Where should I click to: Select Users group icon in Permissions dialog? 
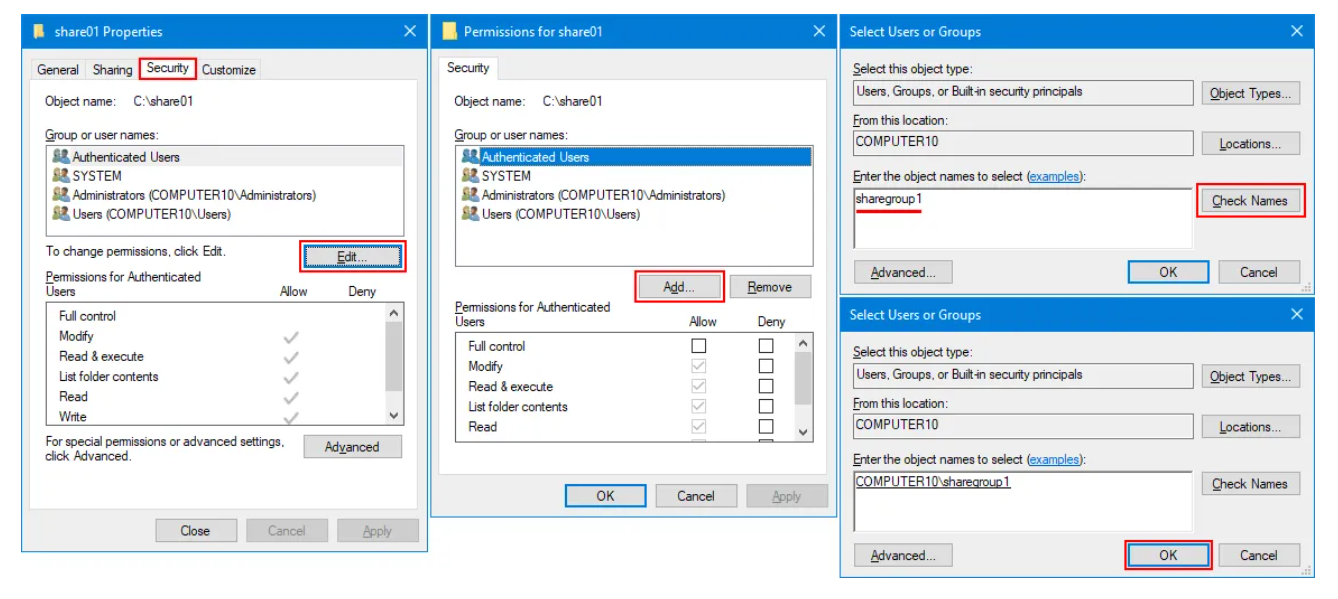coord(471,214)
